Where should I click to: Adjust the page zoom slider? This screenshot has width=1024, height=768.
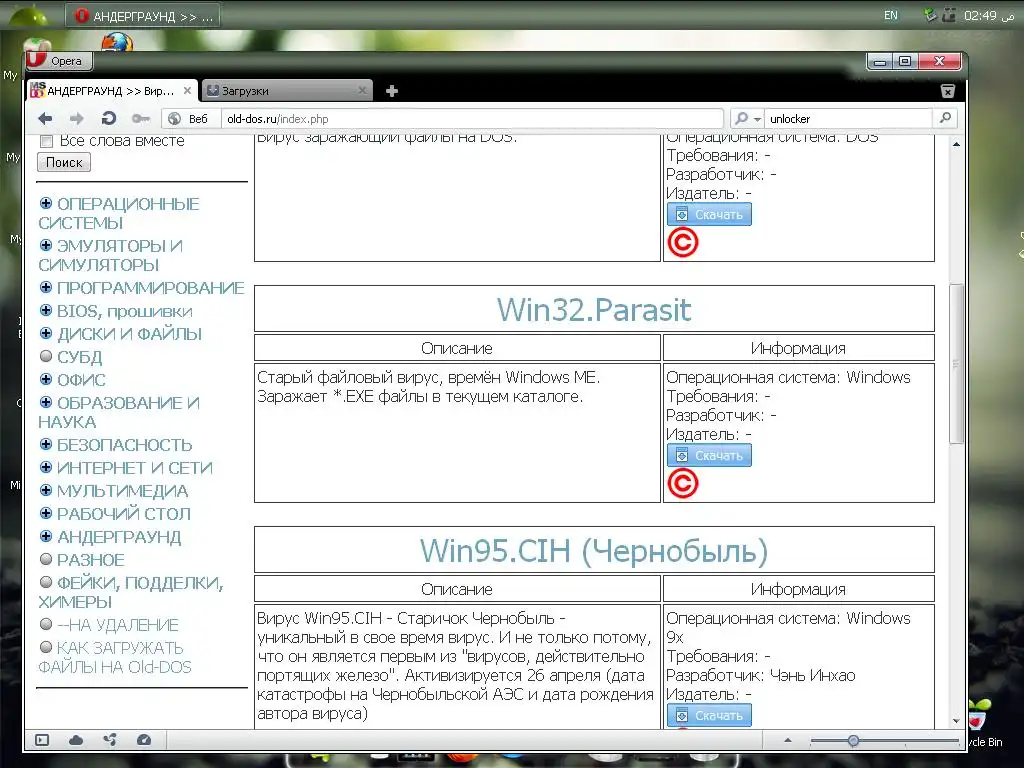pos(854,741)
